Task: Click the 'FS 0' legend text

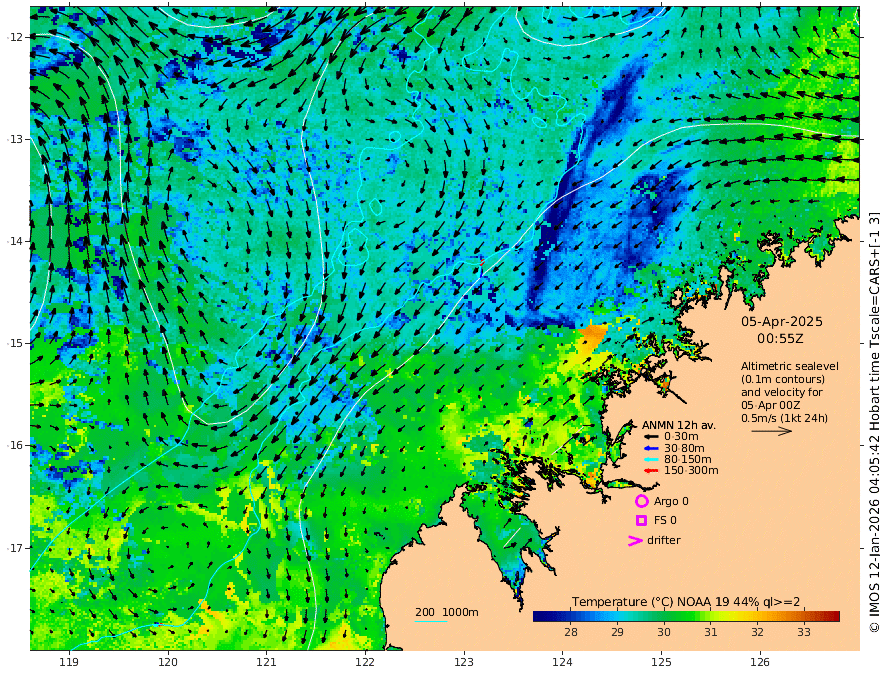Action: point(665,521)
